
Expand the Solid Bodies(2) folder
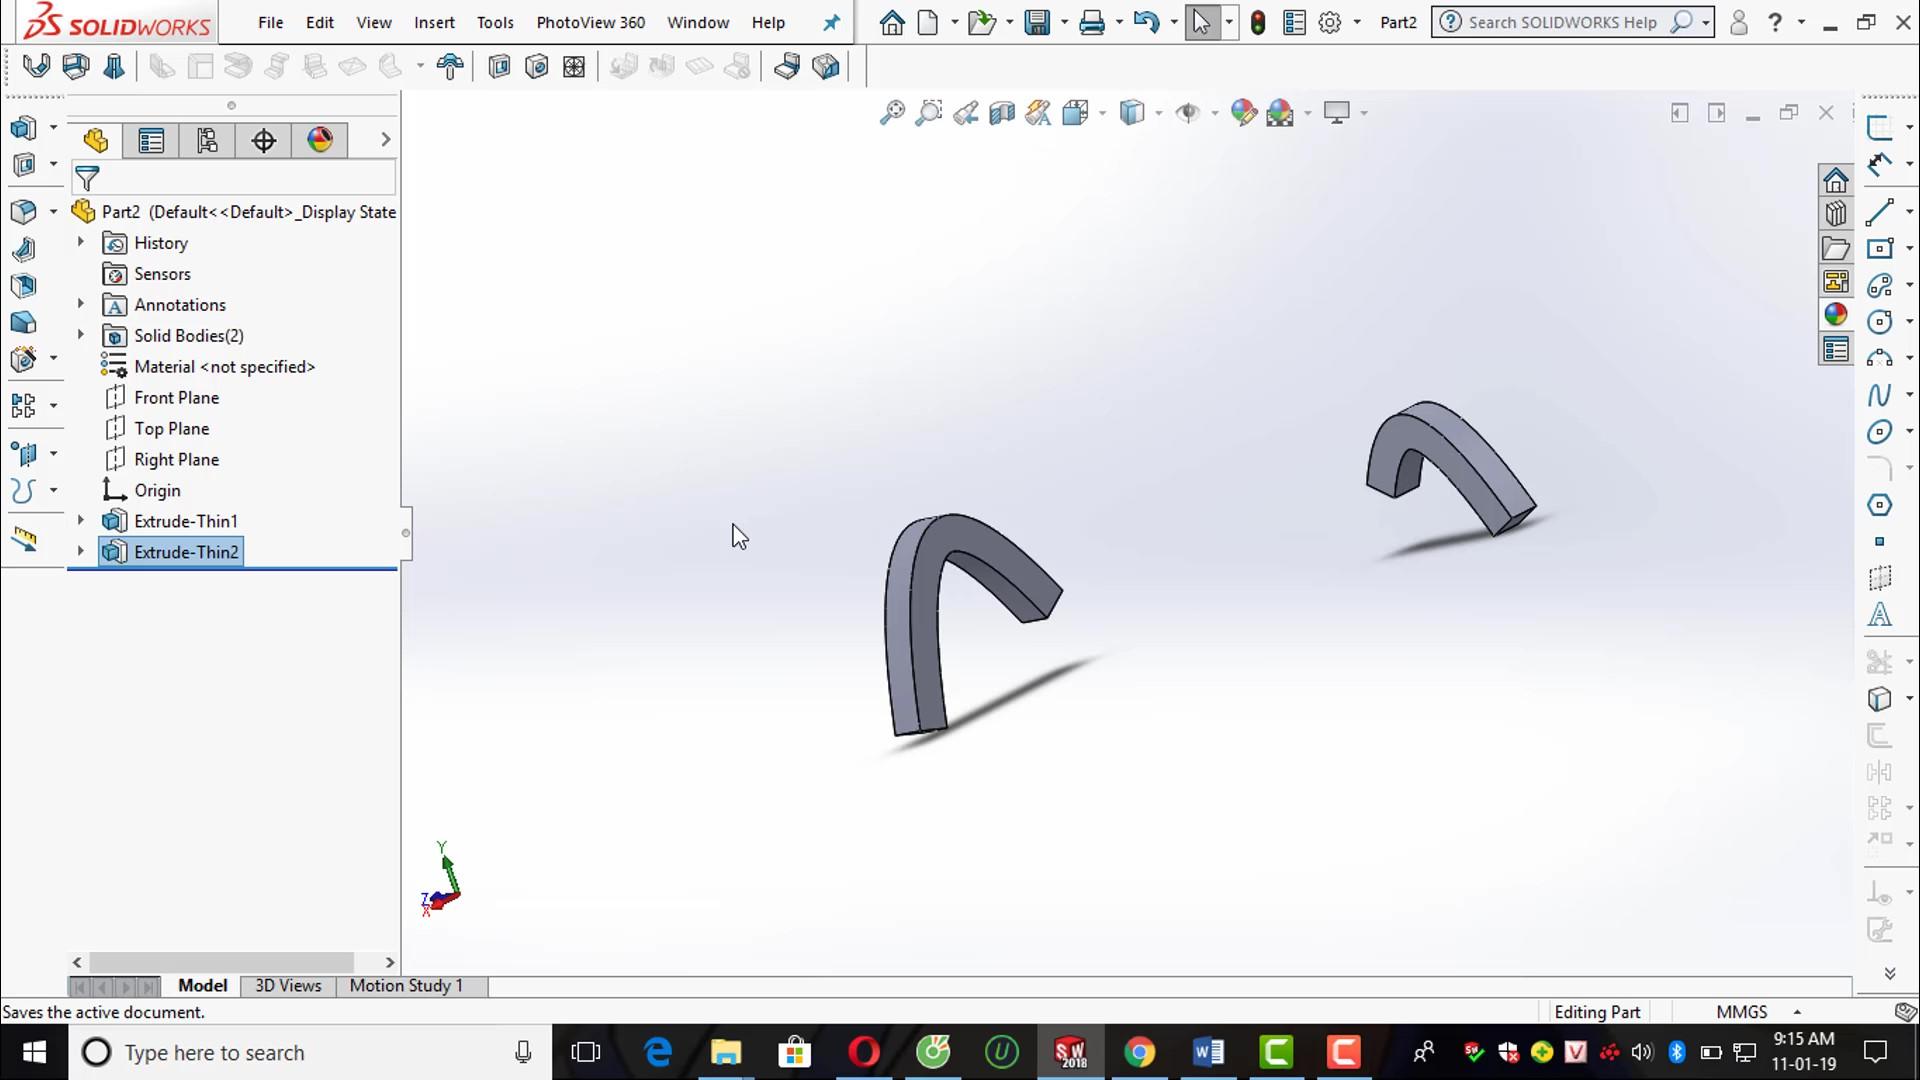81,335
